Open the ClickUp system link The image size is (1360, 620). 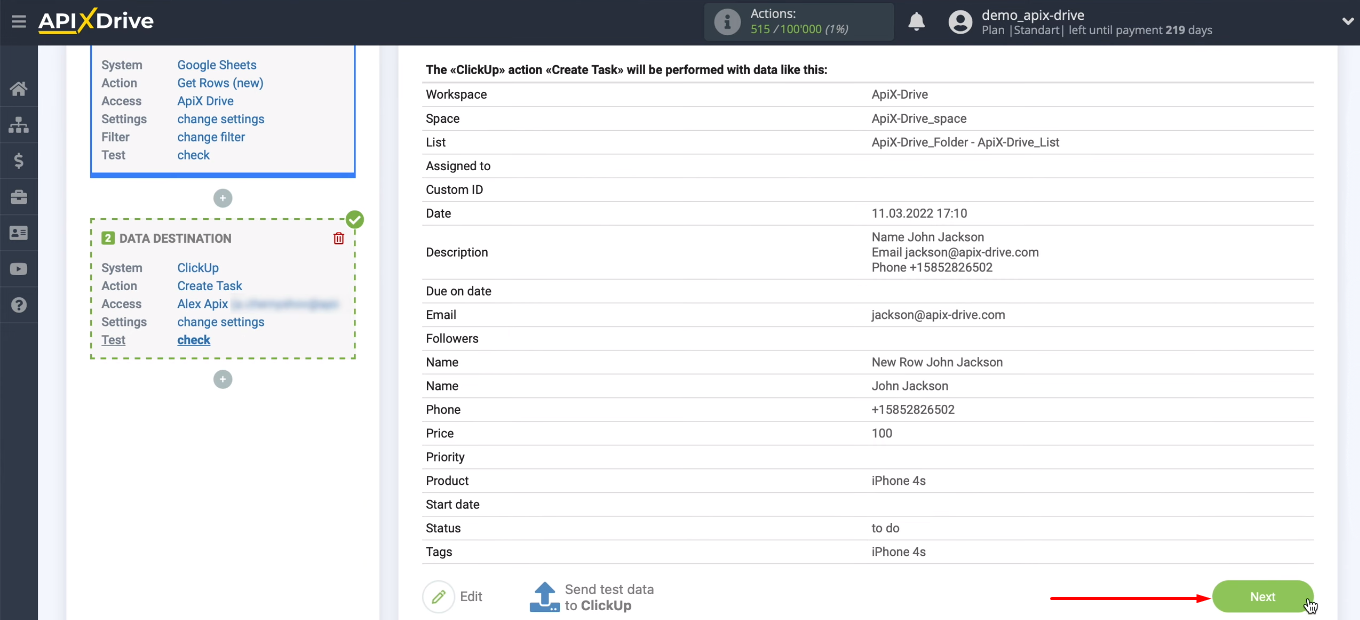click(198, 268)
